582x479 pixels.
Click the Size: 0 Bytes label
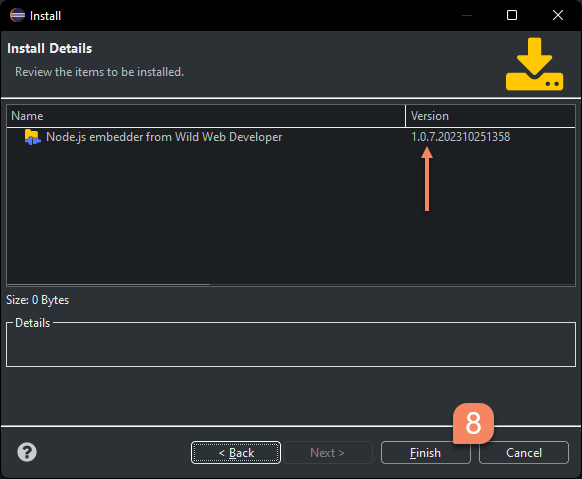click(37, 300)
